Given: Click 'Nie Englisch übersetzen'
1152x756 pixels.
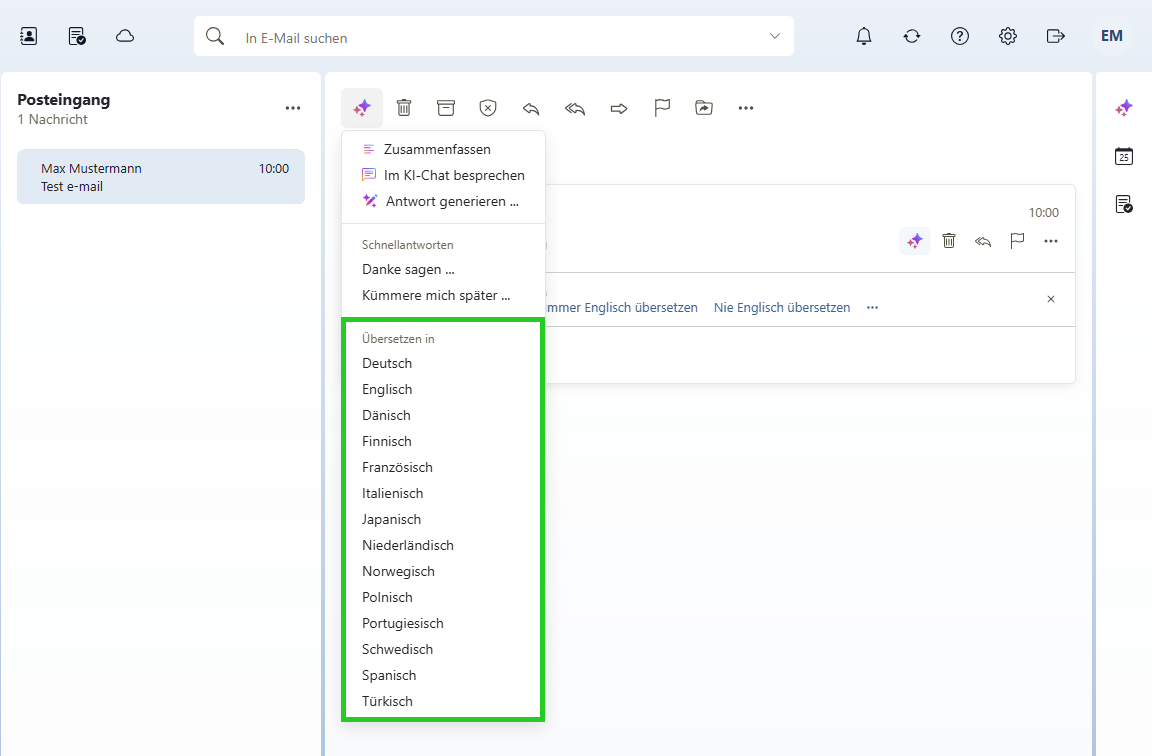Looking at the screenshot, I should point(781,307).
